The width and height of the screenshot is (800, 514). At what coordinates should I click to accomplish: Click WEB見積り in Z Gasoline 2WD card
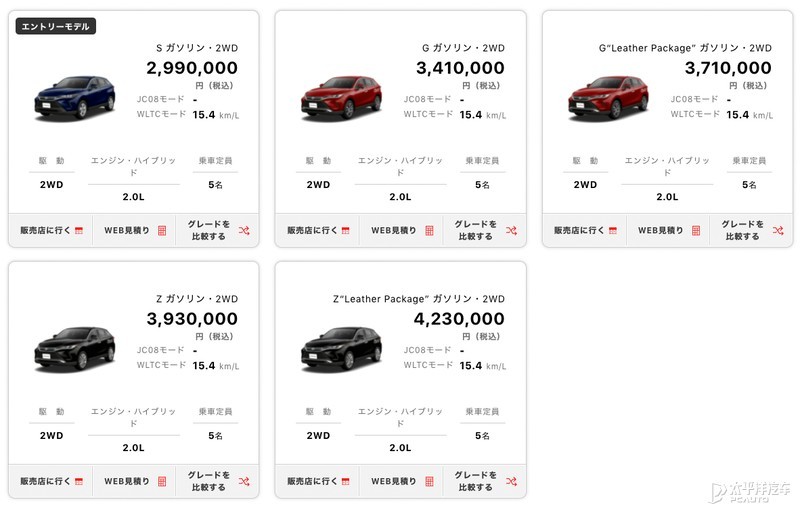[x=126, y=482]
